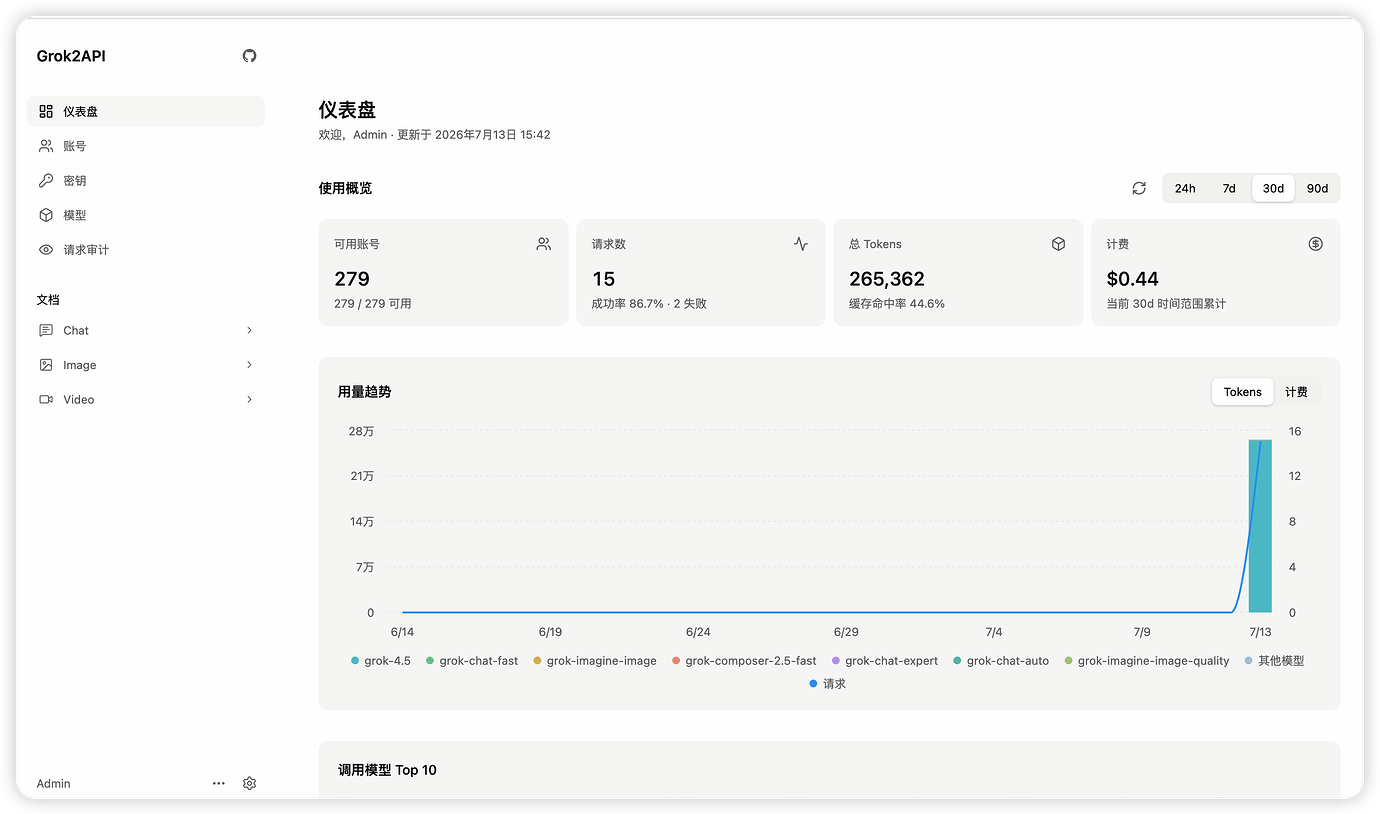The height and width of the screenshot is (814, 1380).
Task: Select the 24h time range
Action: click(x=1185, y=188)
